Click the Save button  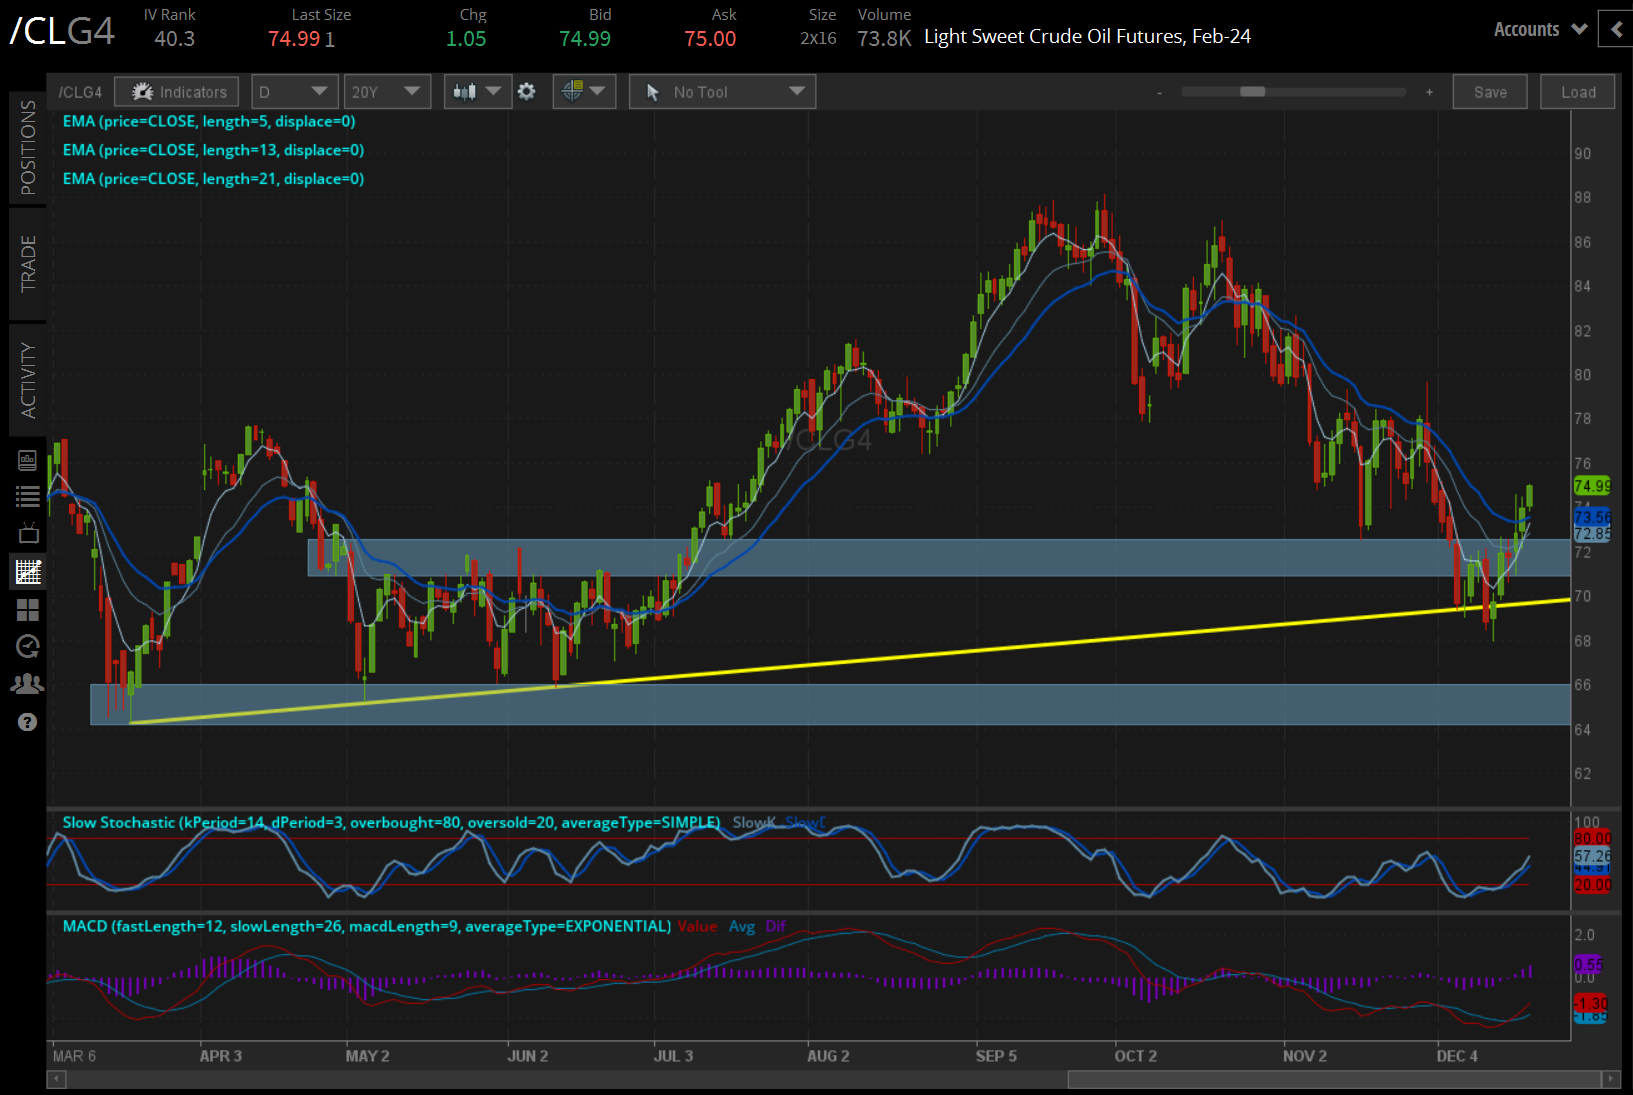click(x=1489, y=92)
